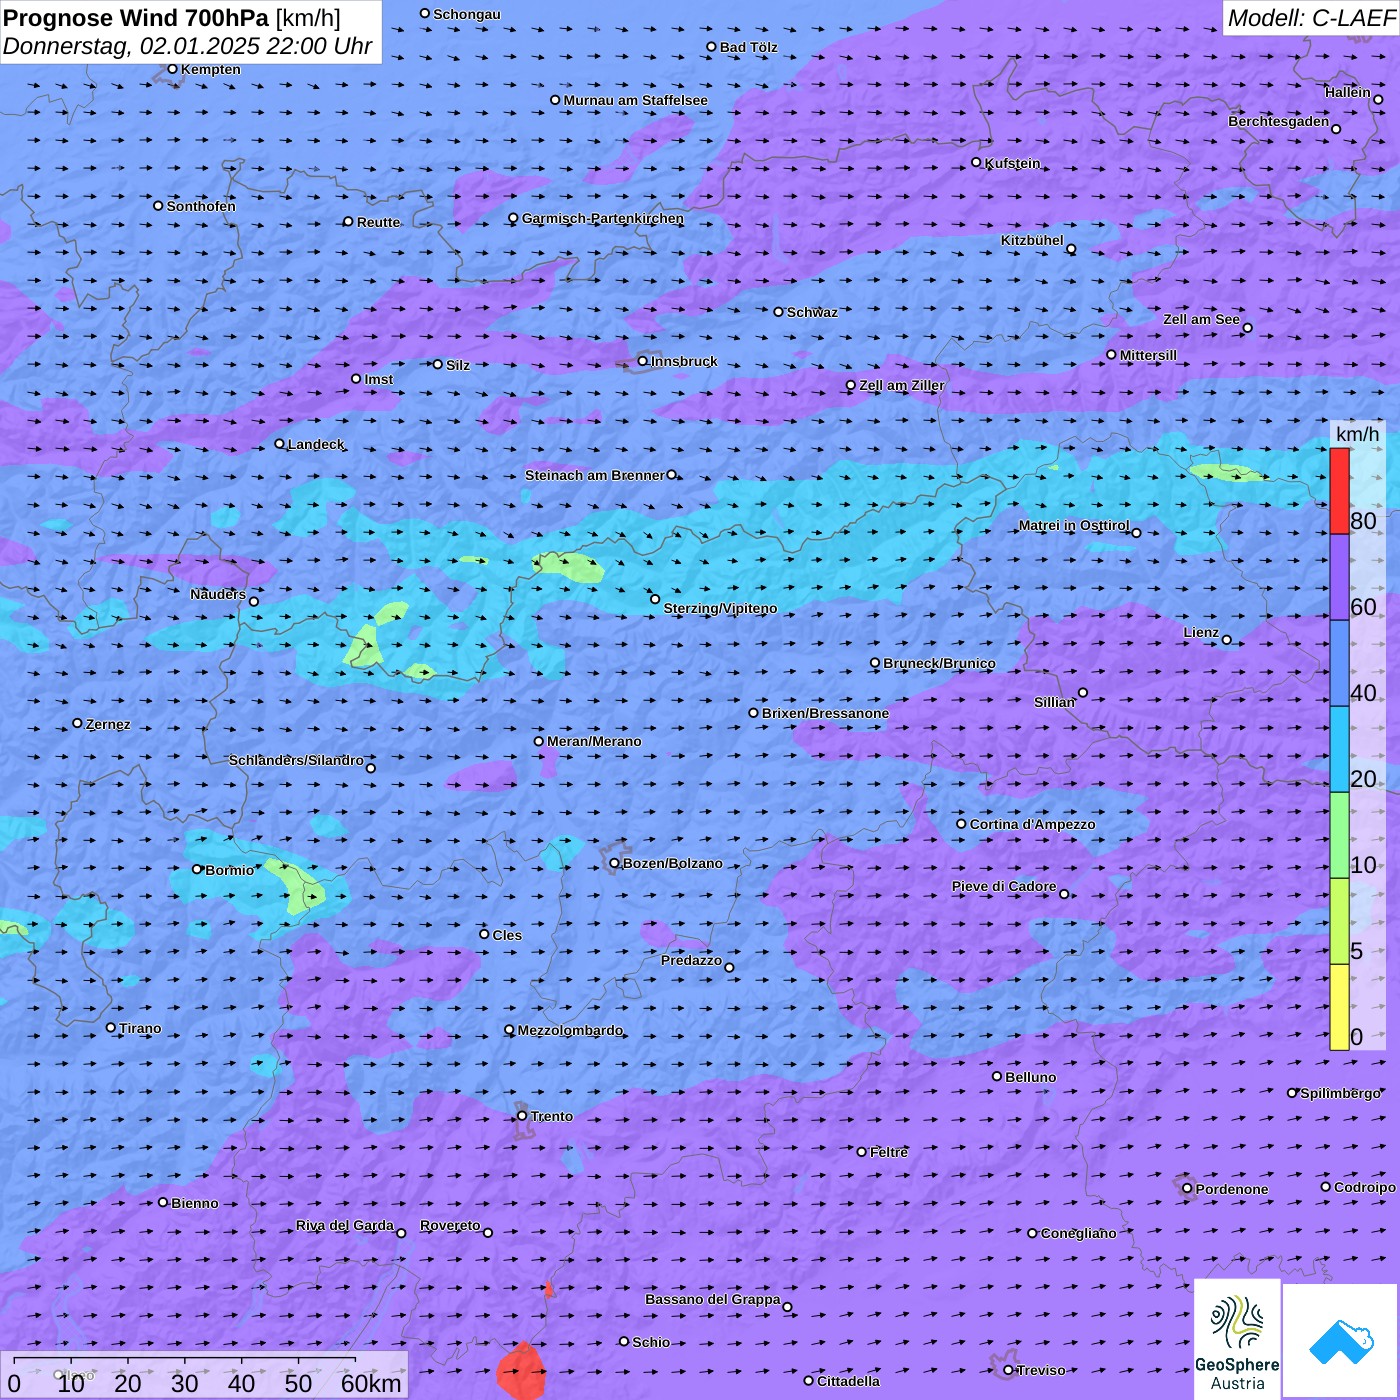Click the Cortina d'Ampezzo label
The image size is (1400, 1400).
point(1032,824)
